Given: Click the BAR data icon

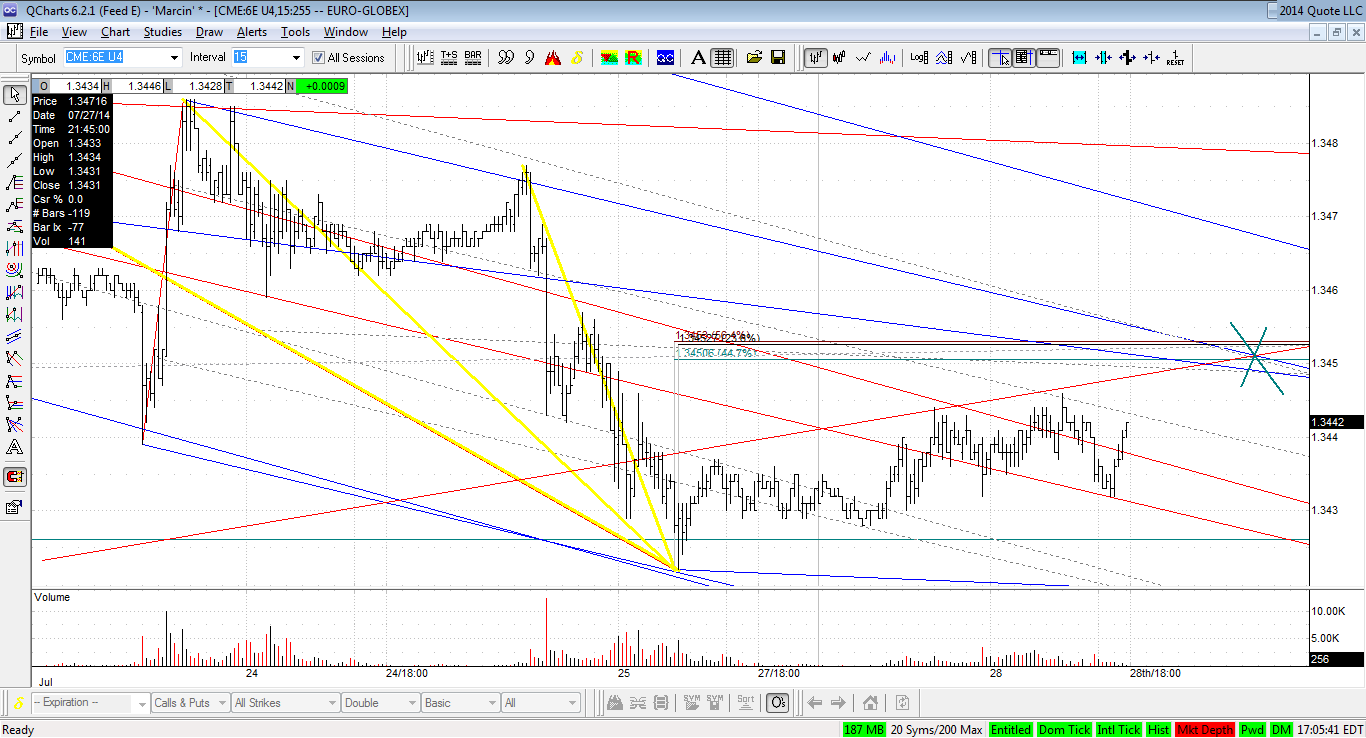Looking at the screenshot, I should (473, 57).
